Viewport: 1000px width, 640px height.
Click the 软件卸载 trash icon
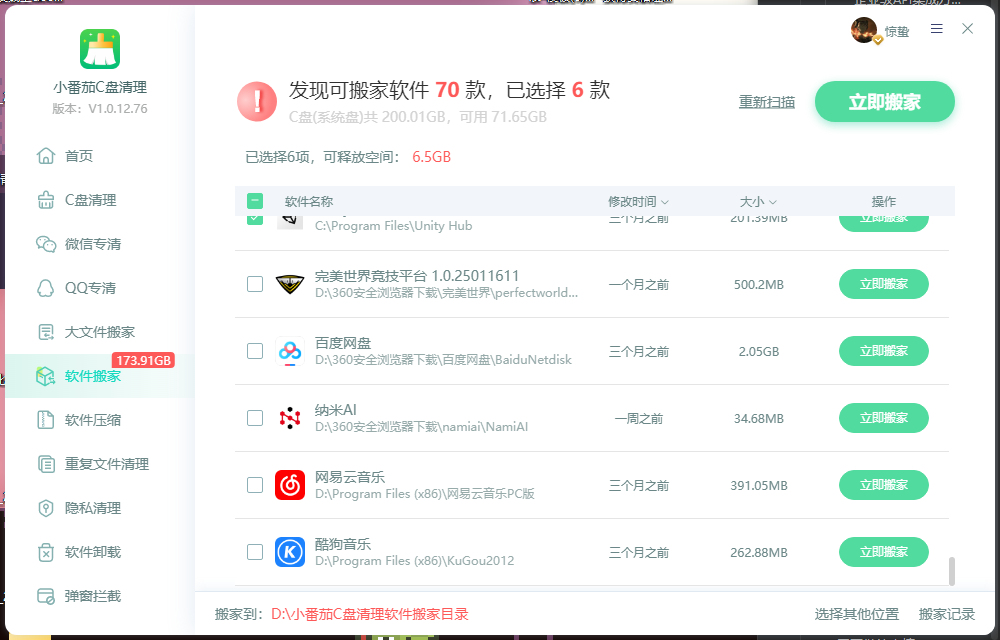(46, 551)
